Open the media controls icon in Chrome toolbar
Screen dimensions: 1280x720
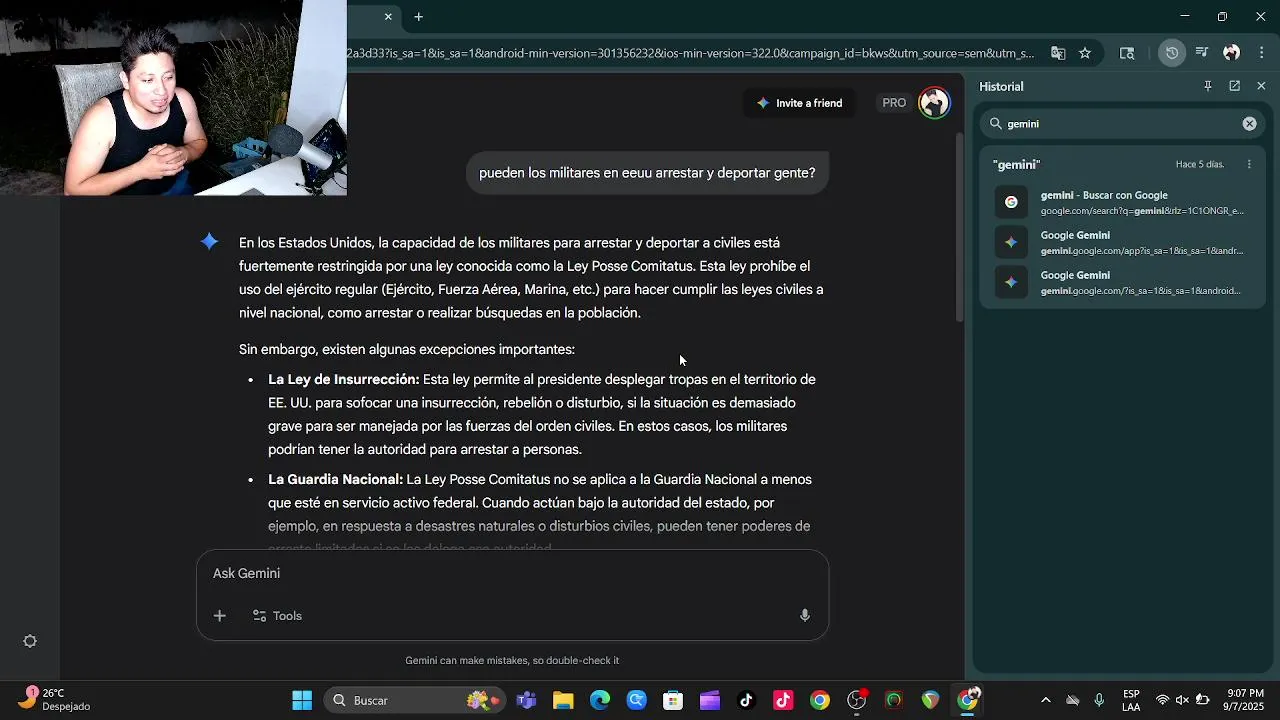pyautogui.click(x=1202, y=53)
